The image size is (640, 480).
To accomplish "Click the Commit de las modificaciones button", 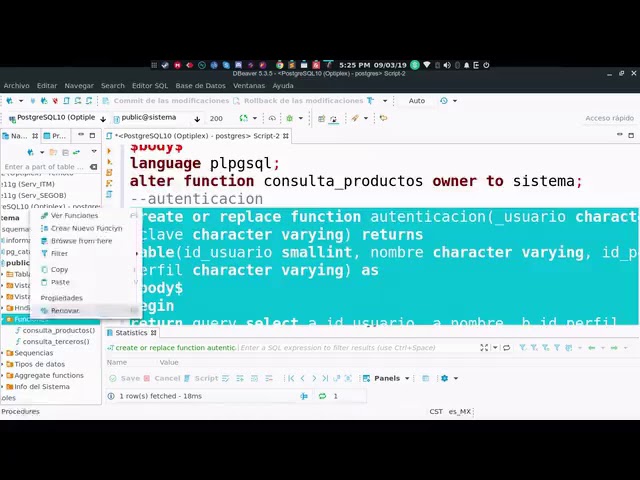I will point(166,101).
